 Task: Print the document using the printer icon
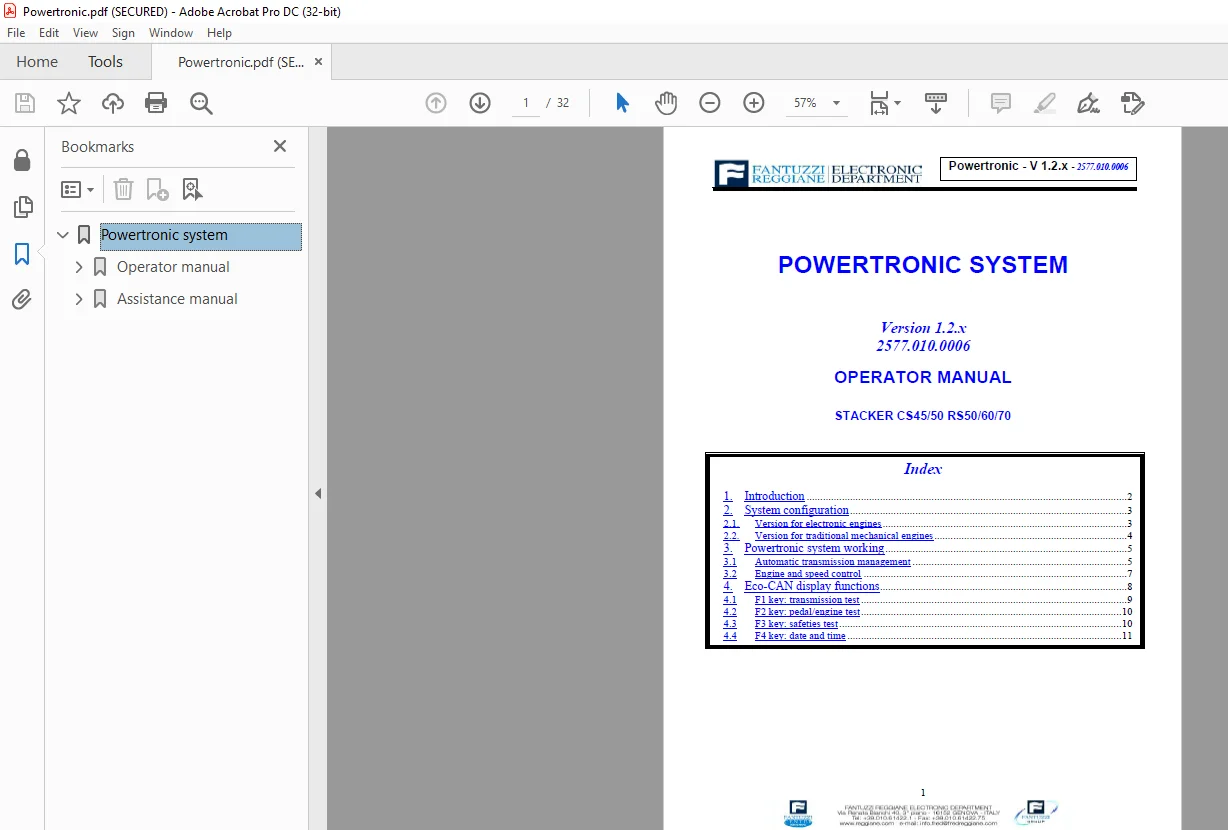[156, 103]
